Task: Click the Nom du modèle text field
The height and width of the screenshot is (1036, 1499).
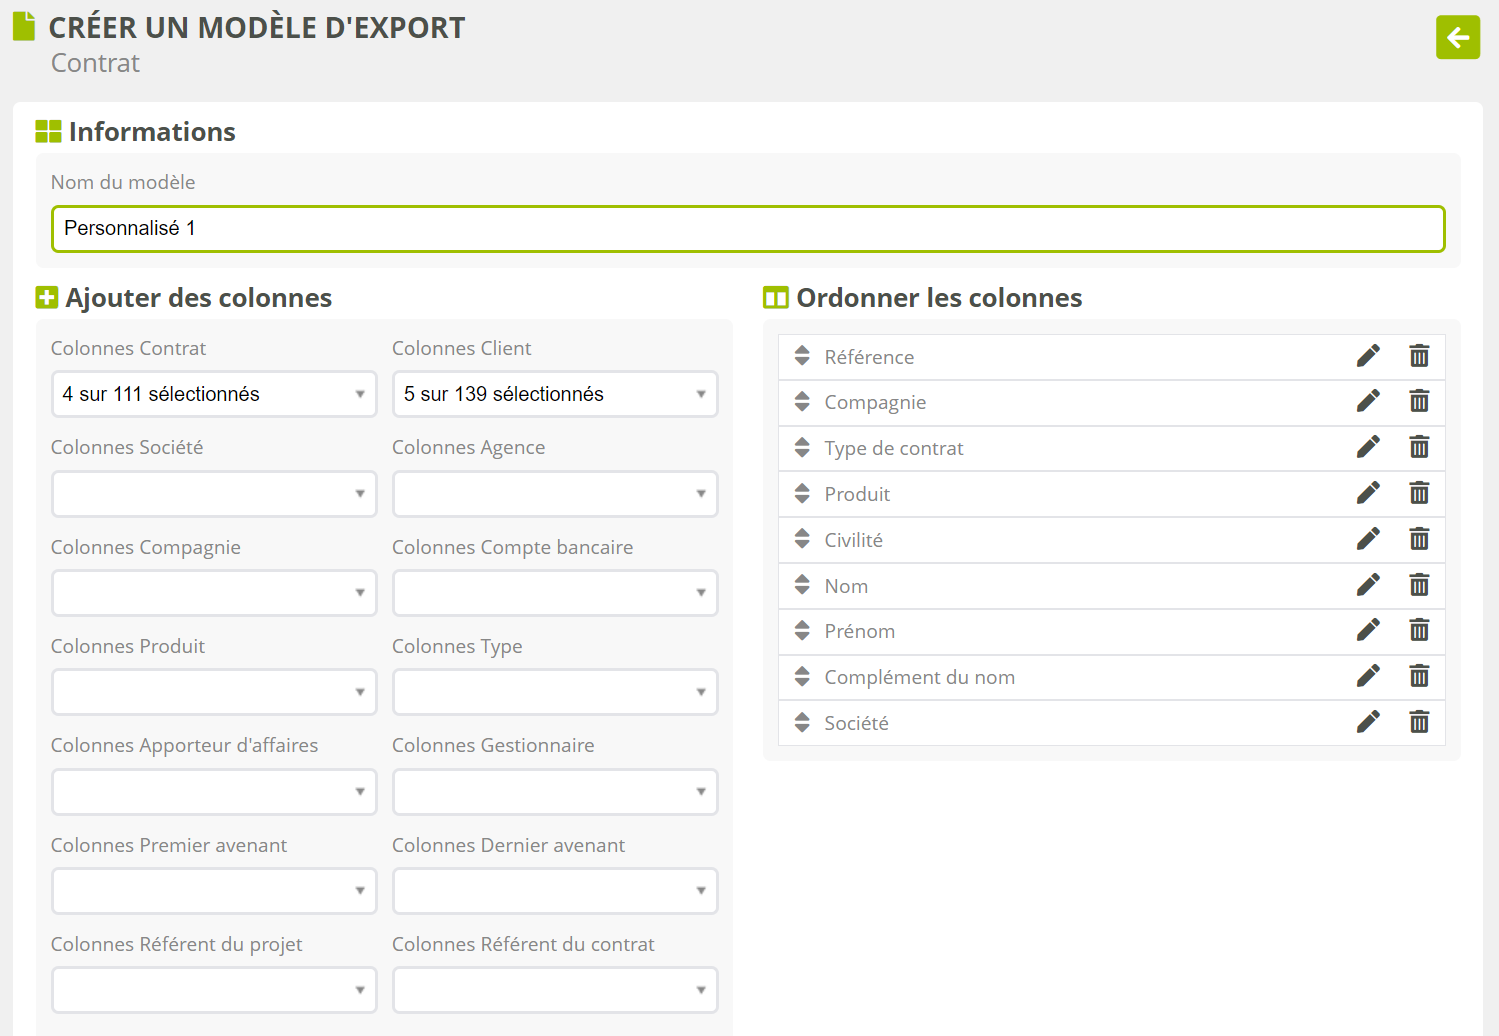Action: 747,229
